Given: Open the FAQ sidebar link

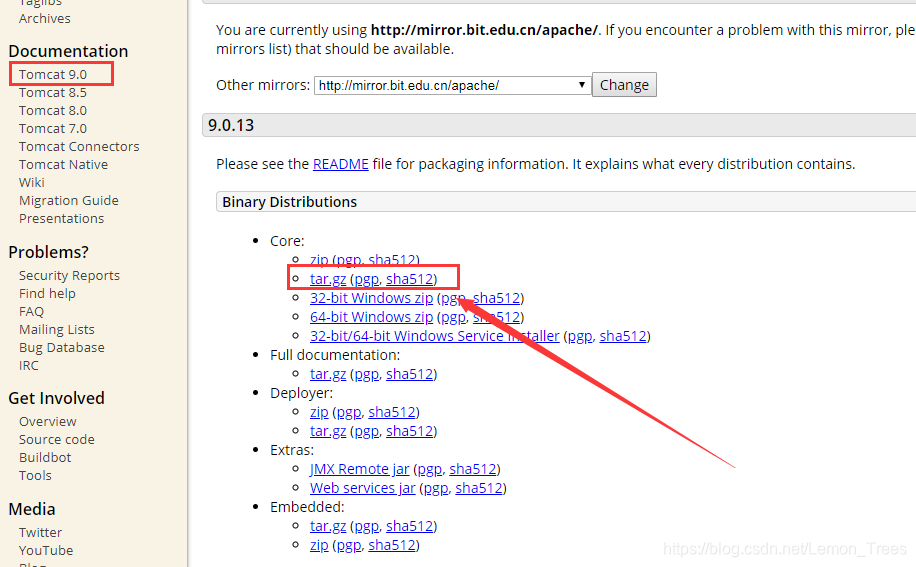Looking at the screenshot, I should point(31,312).
